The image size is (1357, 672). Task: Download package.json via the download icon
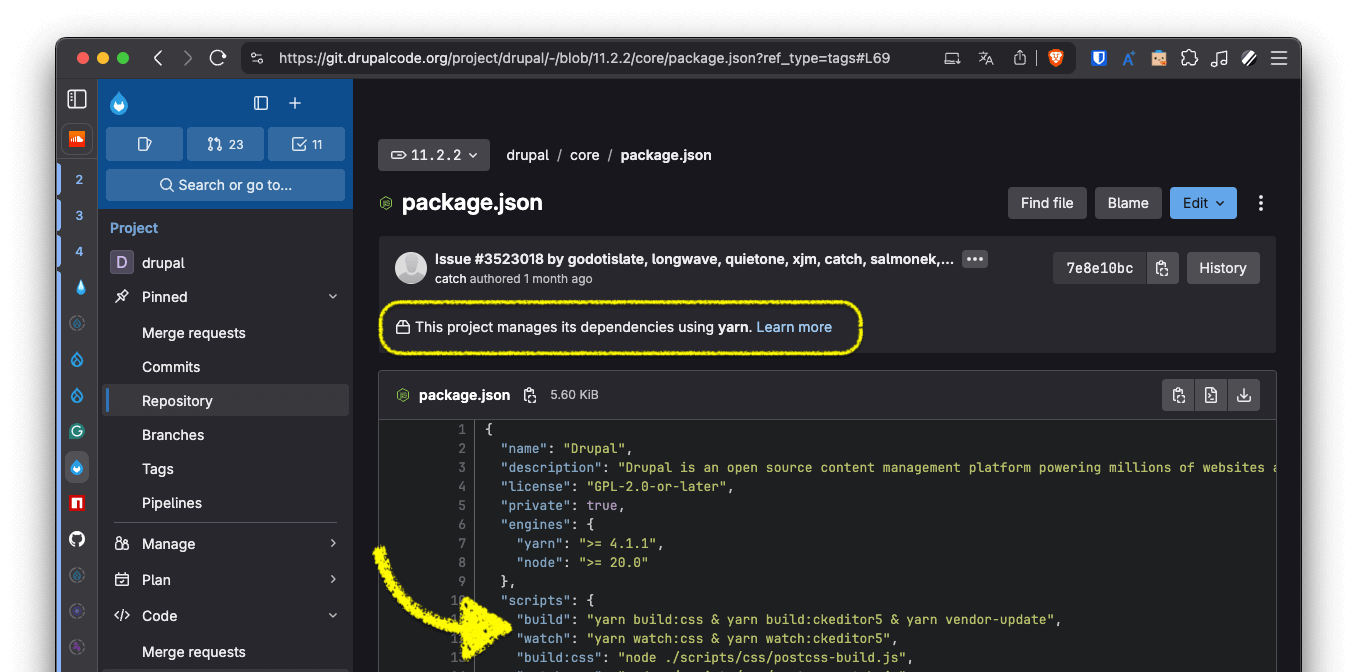(x=1243, y=394)
